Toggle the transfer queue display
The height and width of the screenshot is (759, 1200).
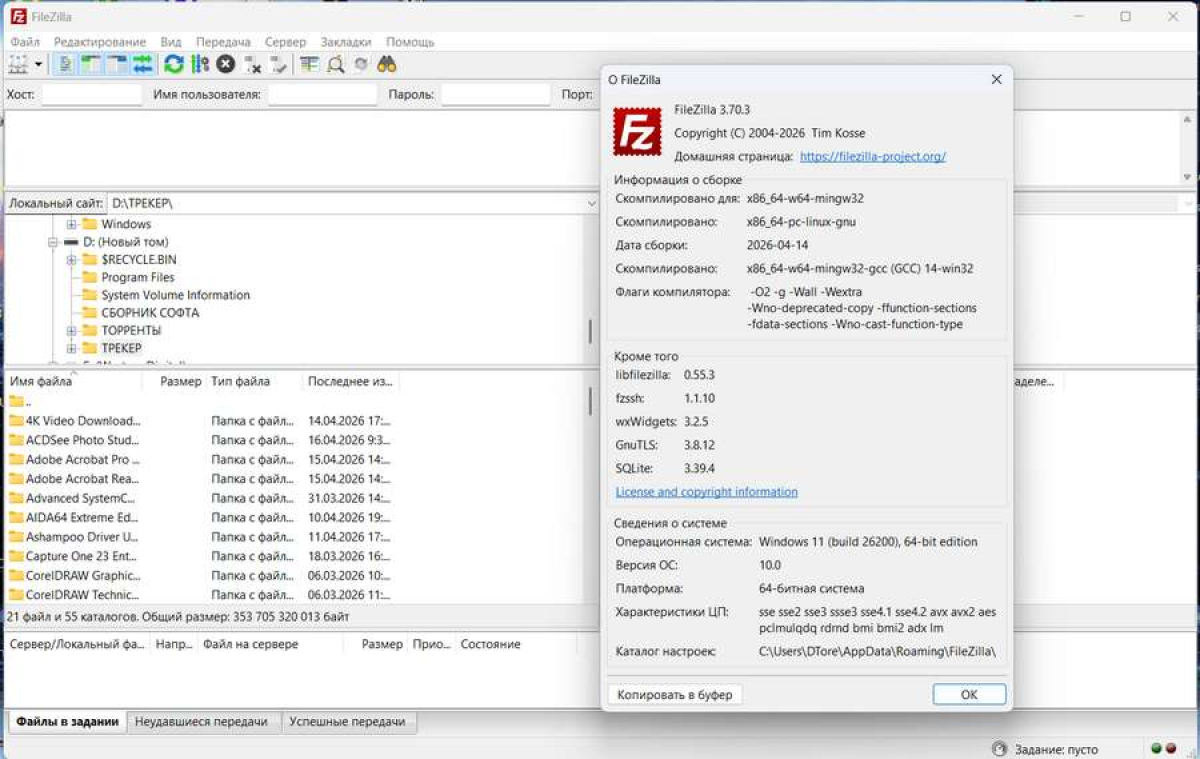click(x=143, y=64)
